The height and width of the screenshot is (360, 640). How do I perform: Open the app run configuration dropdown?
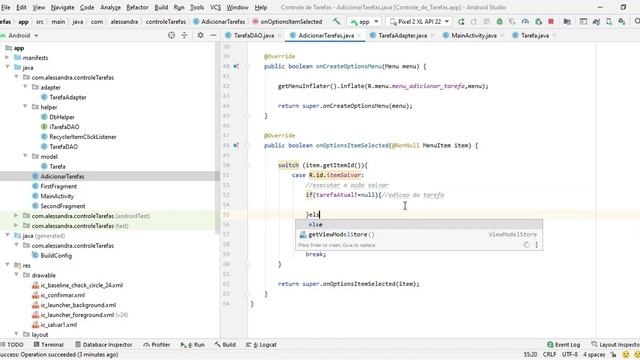click(x=364, y=21)
